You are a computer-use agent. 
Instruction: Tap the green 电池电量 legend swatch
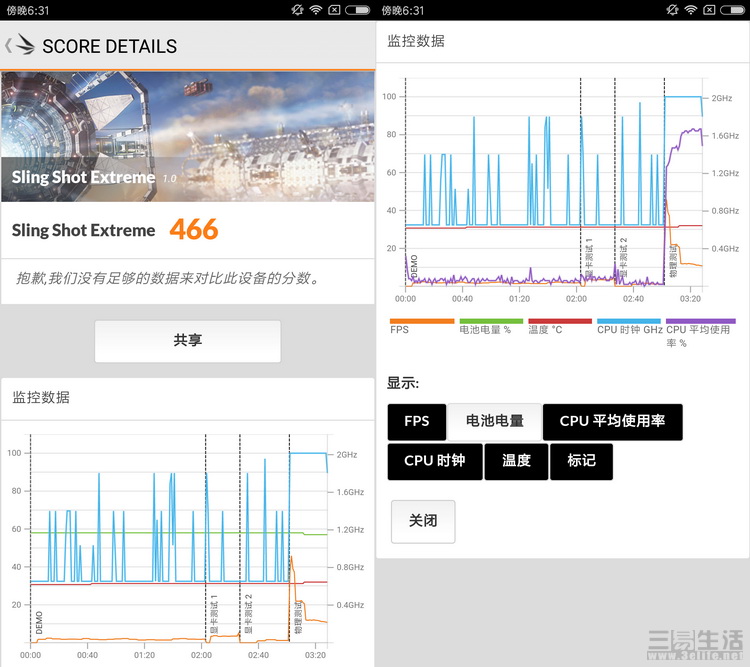(491, 321)
